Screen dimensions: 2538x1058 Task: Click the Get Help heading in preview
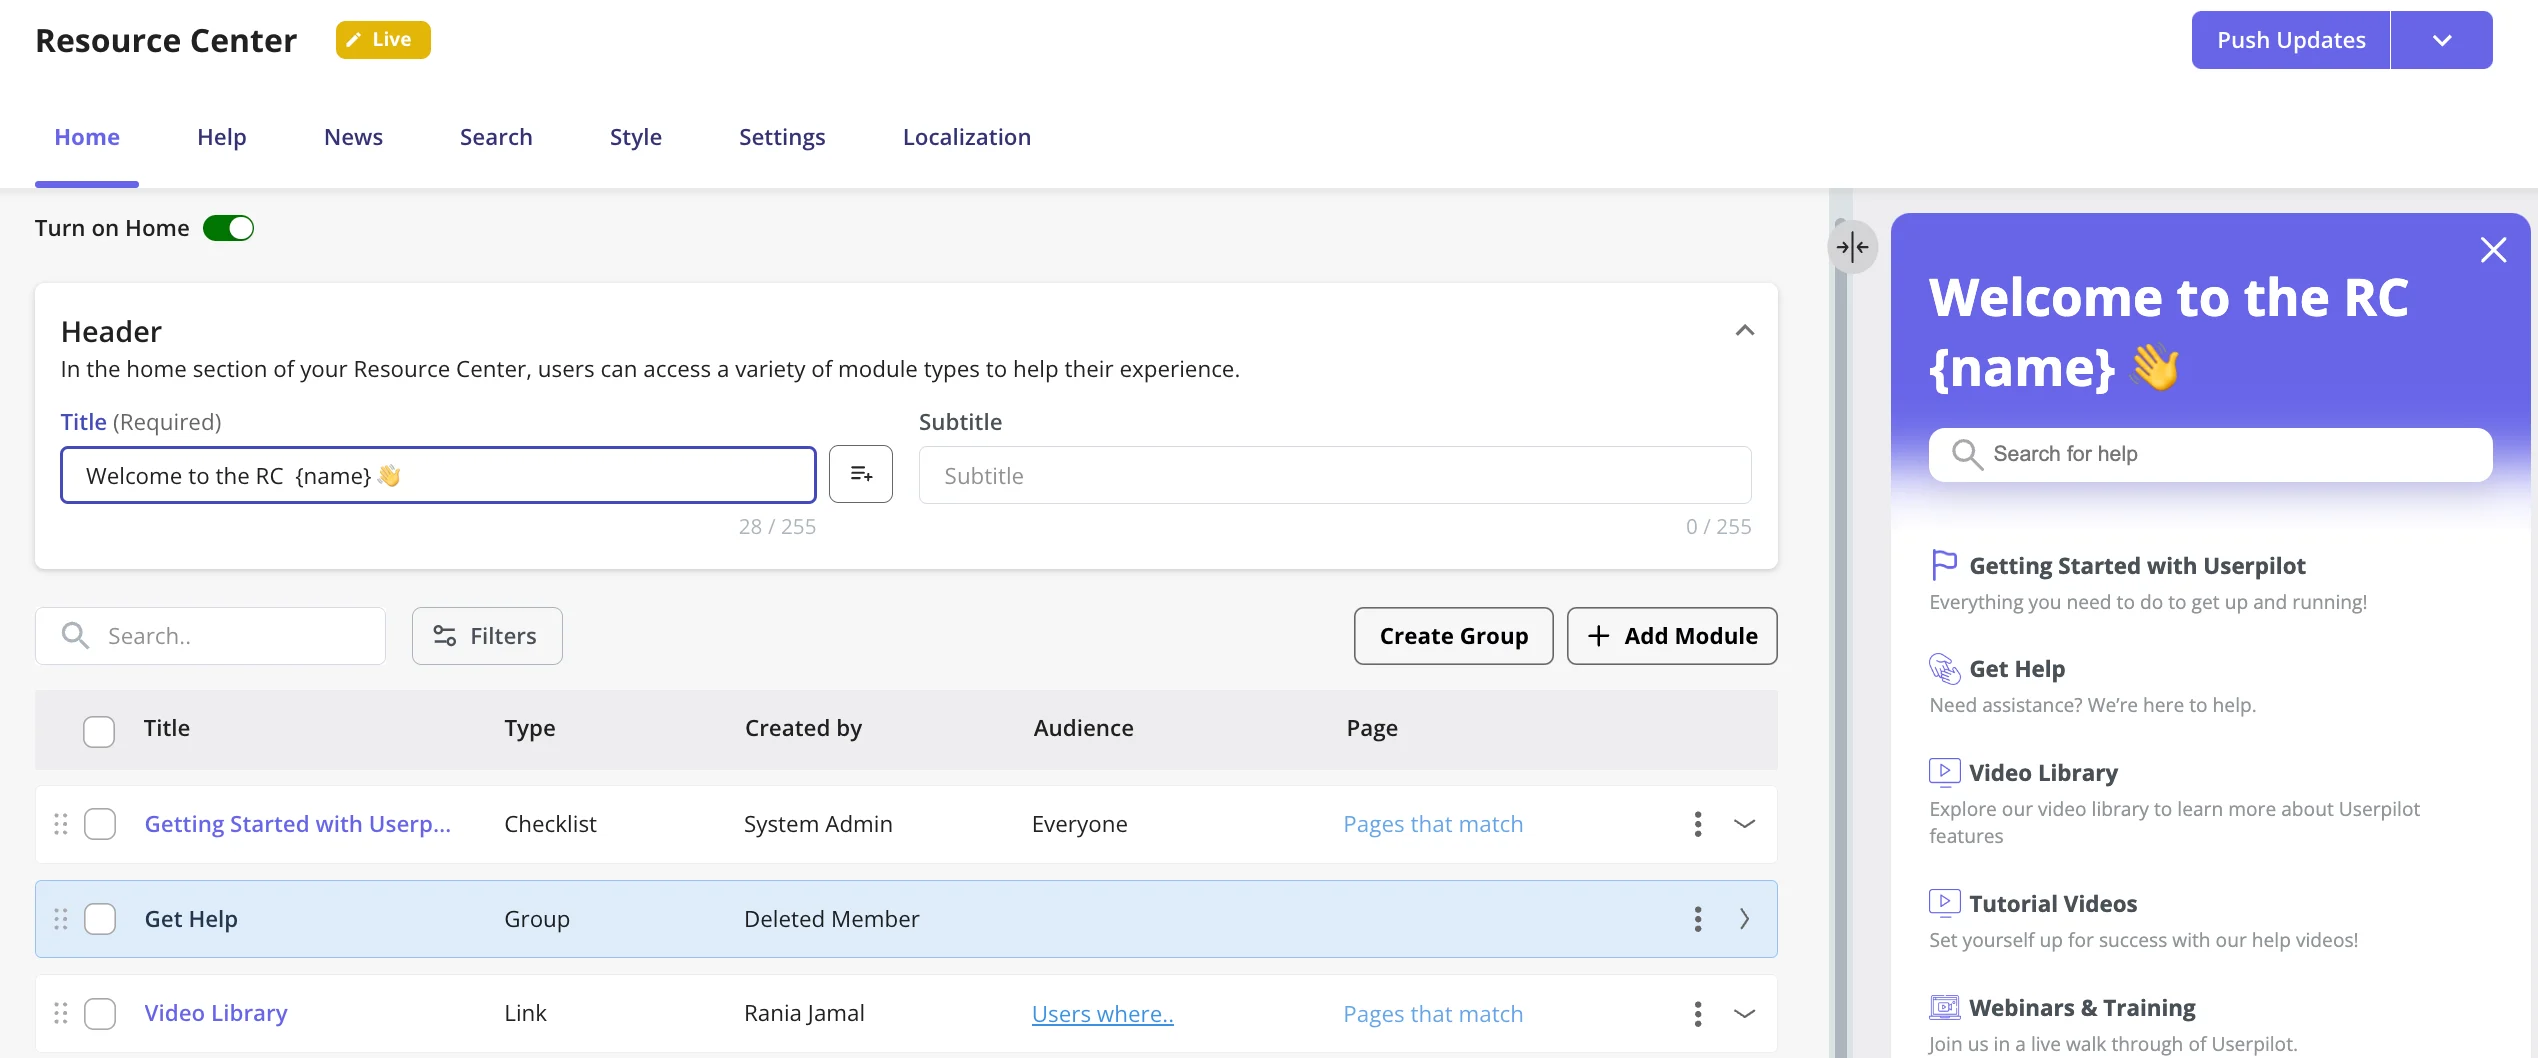click(x=2017, y=669)
